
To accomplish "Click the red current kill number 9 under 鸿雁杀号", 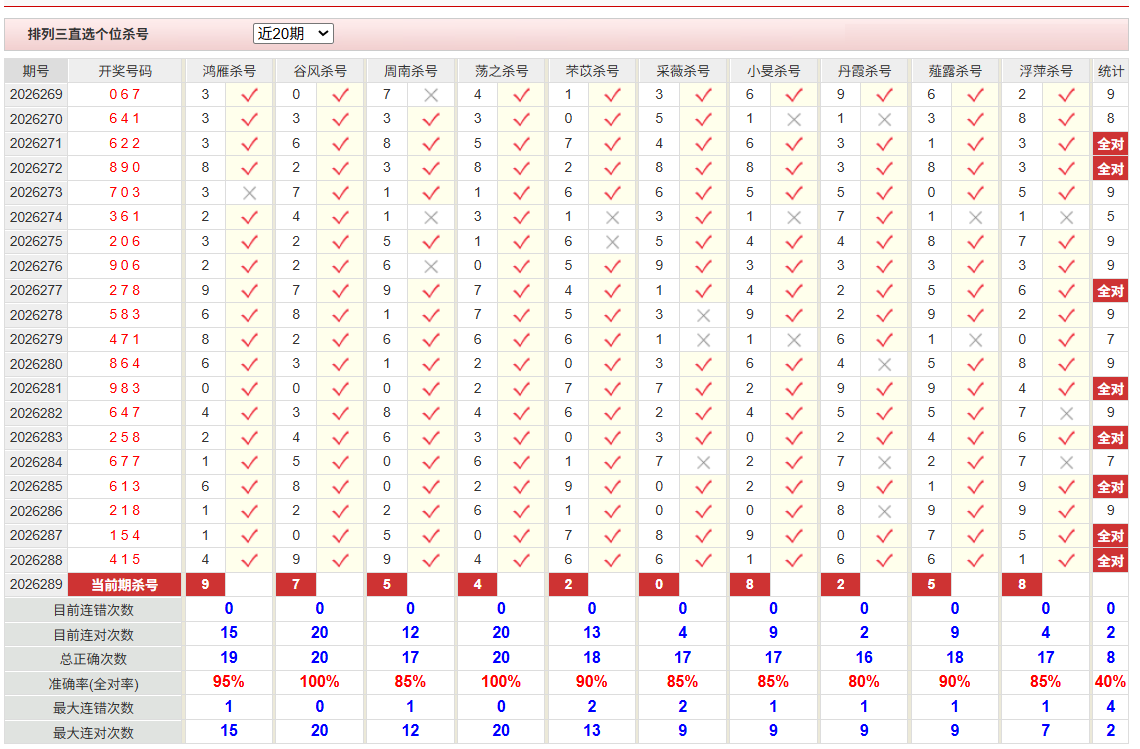I will click(206, 585).
